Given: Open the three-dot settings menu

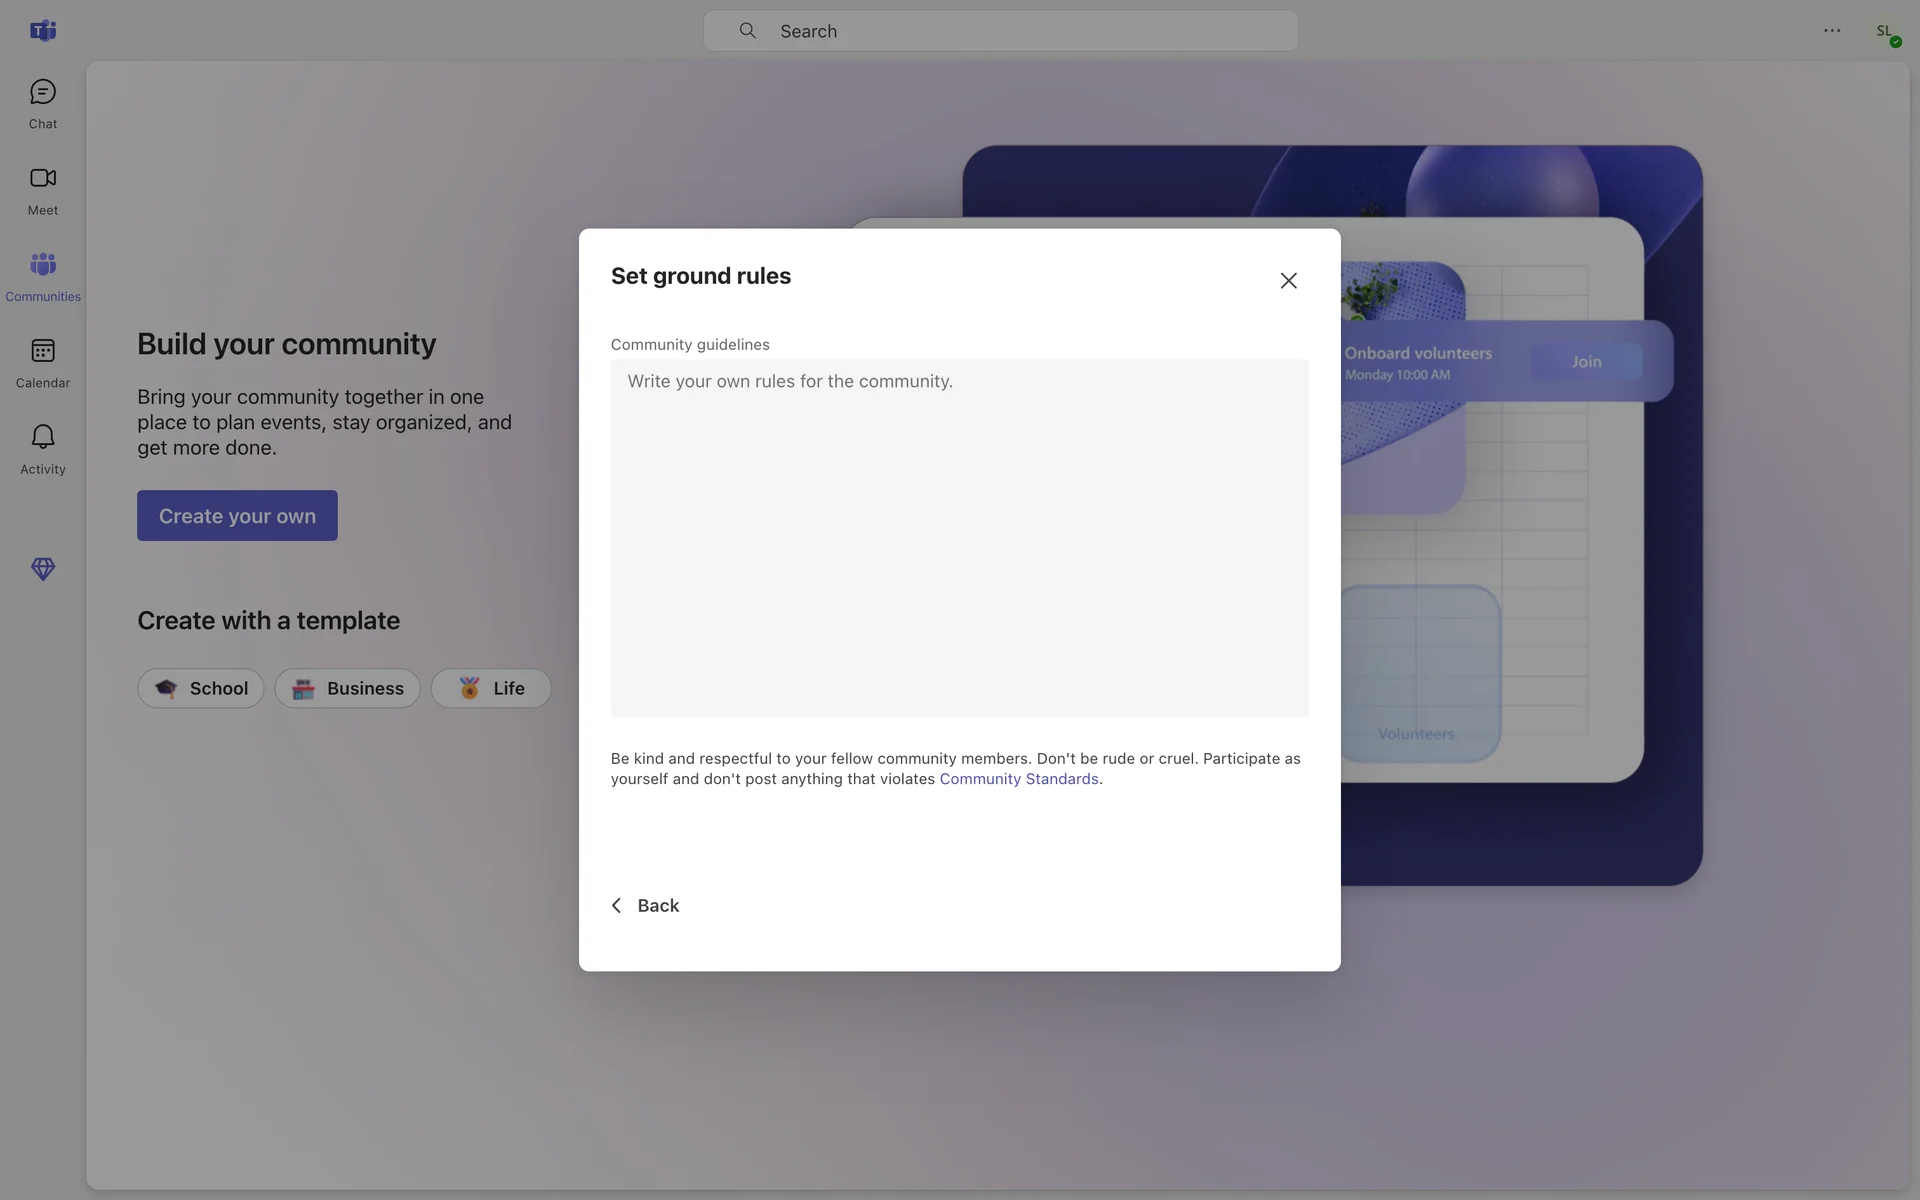Looking at the screenshot, I should pyautogui.click(x=1831, y=30).
